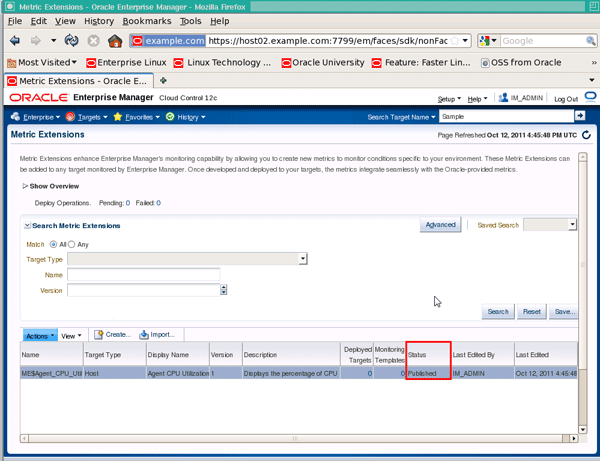This screenshot has height=461, width=600.
Task: Open the Target Type dropdown
Action: (x=303, y=259)
